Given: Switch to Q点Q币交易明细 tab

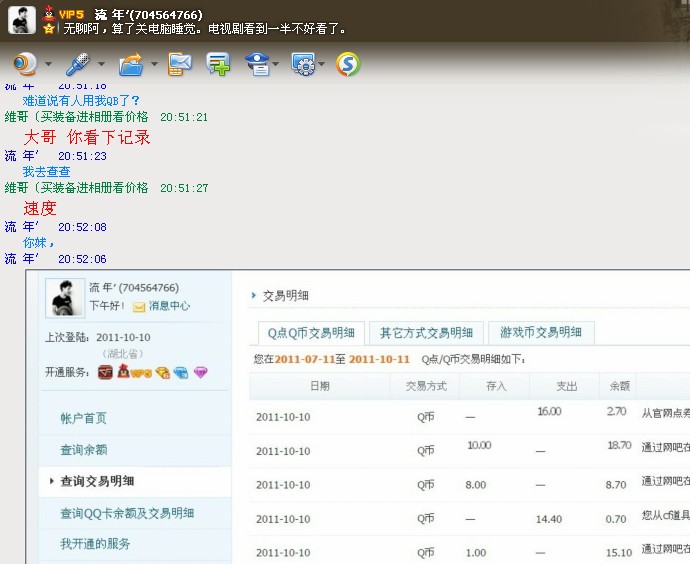Looking at the screenshot, I should [311, 333].
